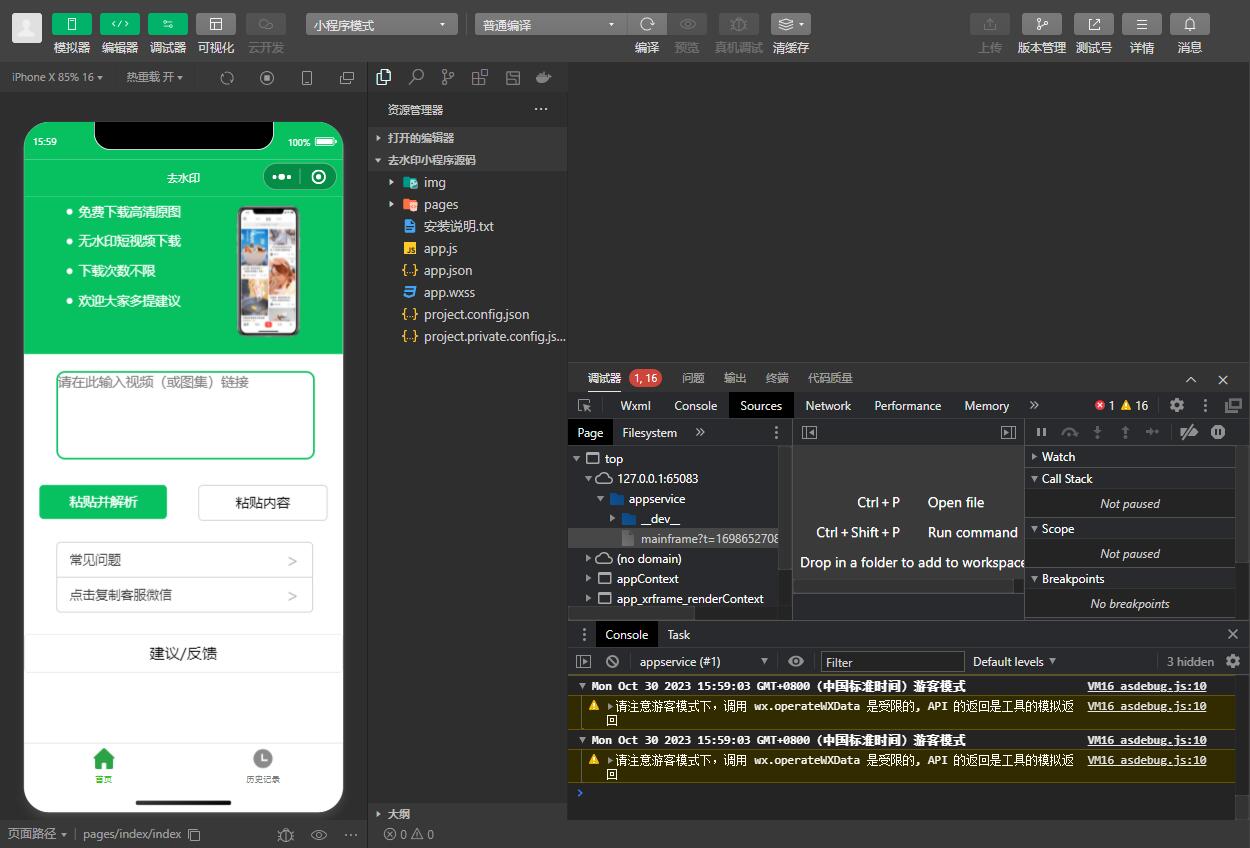
Task: Open the 资源管理器 more options ellipsis
Action: 541,109
